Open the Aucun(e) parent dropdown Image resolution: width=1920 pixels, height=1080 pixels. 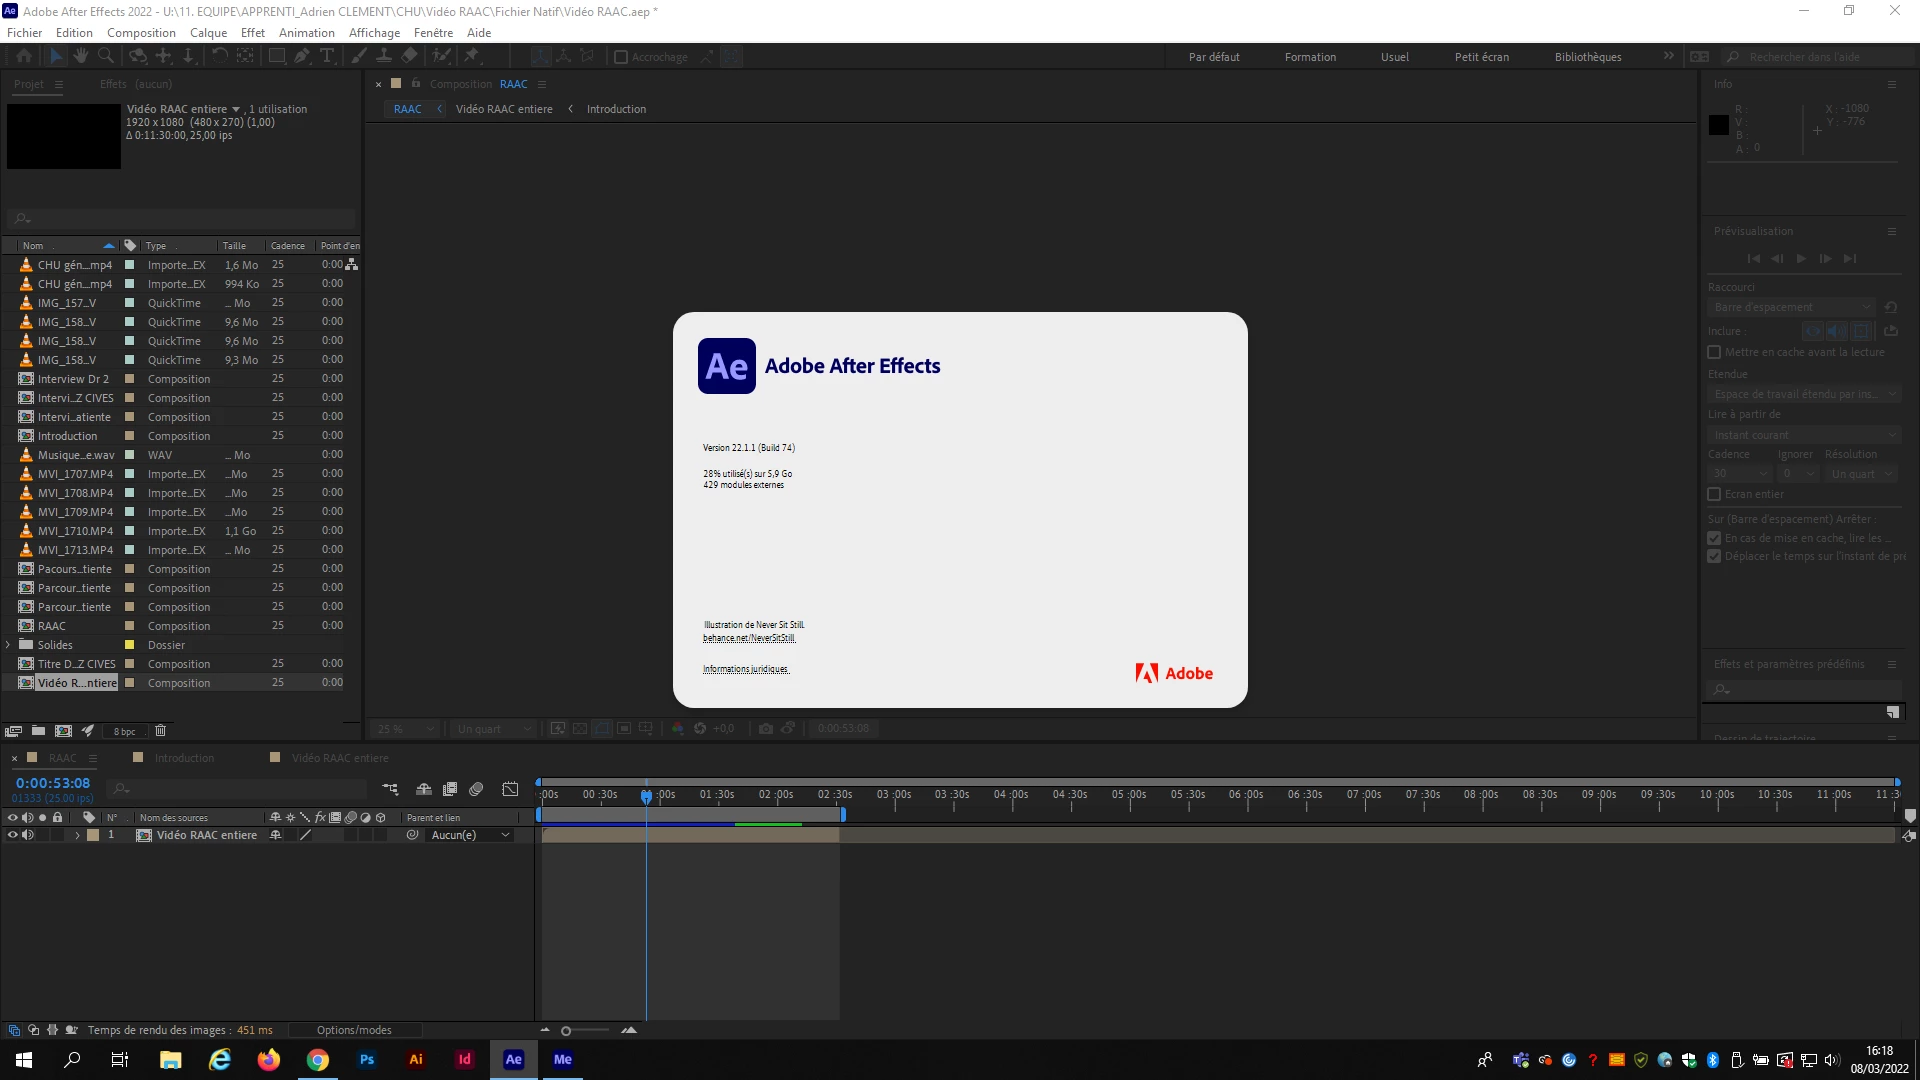[470, 835]
